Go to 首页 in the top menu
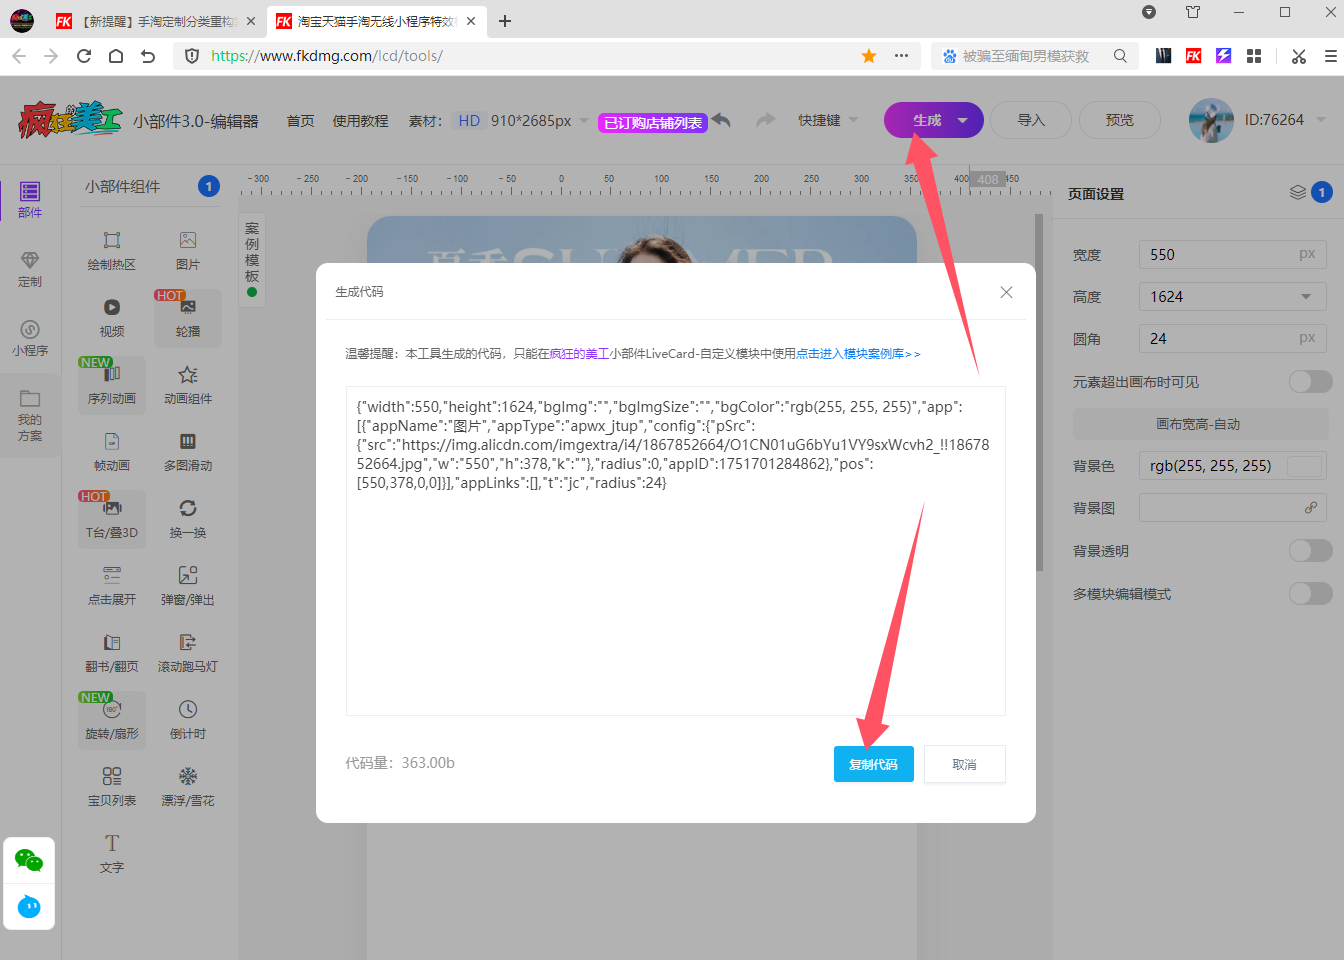The image size is (1344, 960). (x=301, y=121)
